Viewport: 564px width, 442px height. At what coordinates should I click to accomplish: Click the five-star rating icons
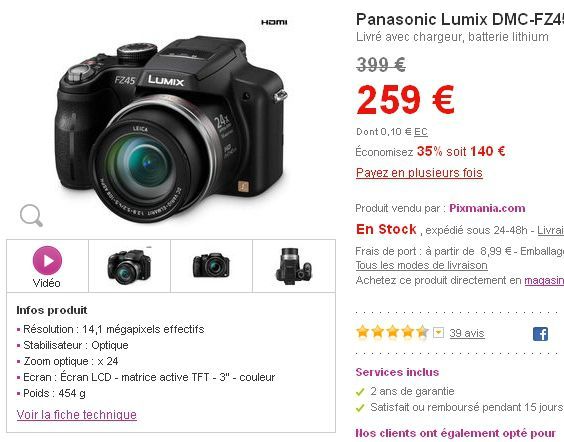pos(392,332)
